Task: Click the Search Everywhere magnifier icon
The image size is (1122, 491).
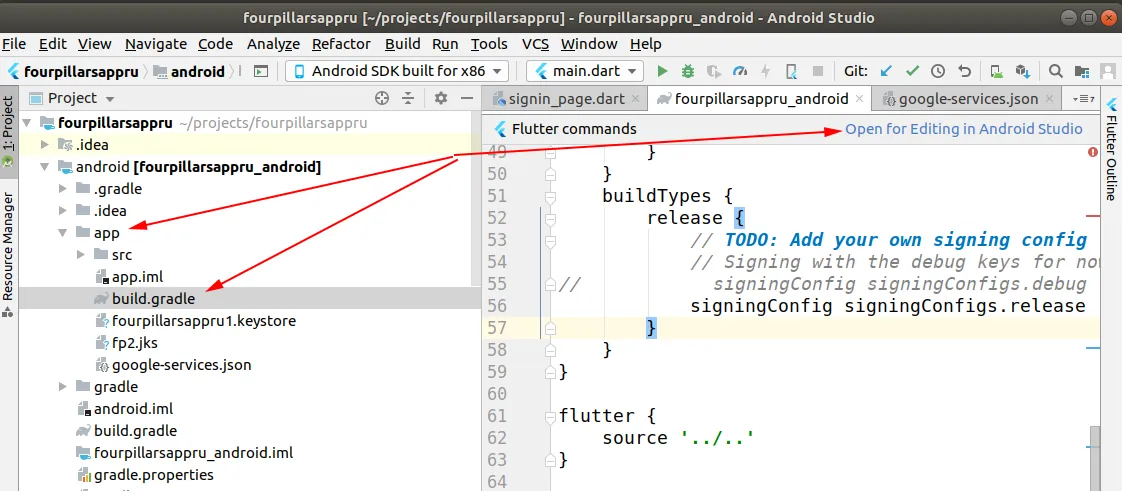Action: coord(1055,71)
